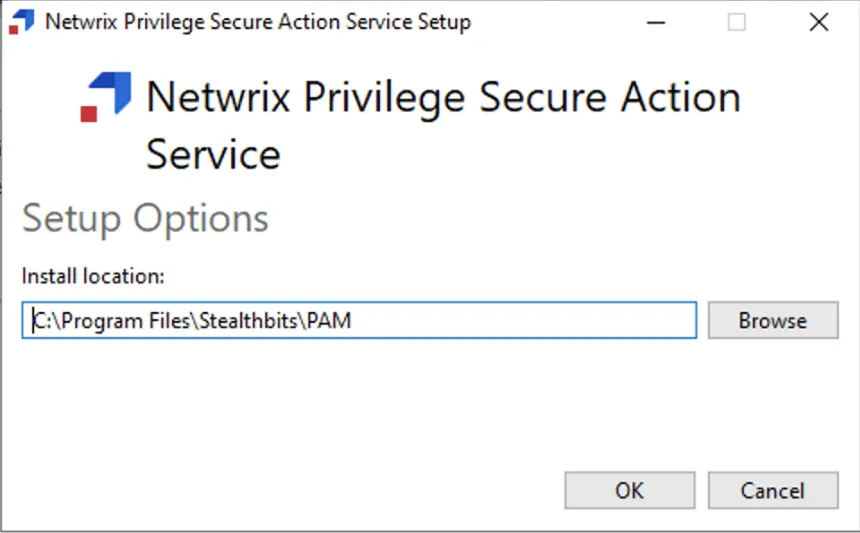Click the Netwrix icon in the title bar
860x533 pixels.
point(21,22)
